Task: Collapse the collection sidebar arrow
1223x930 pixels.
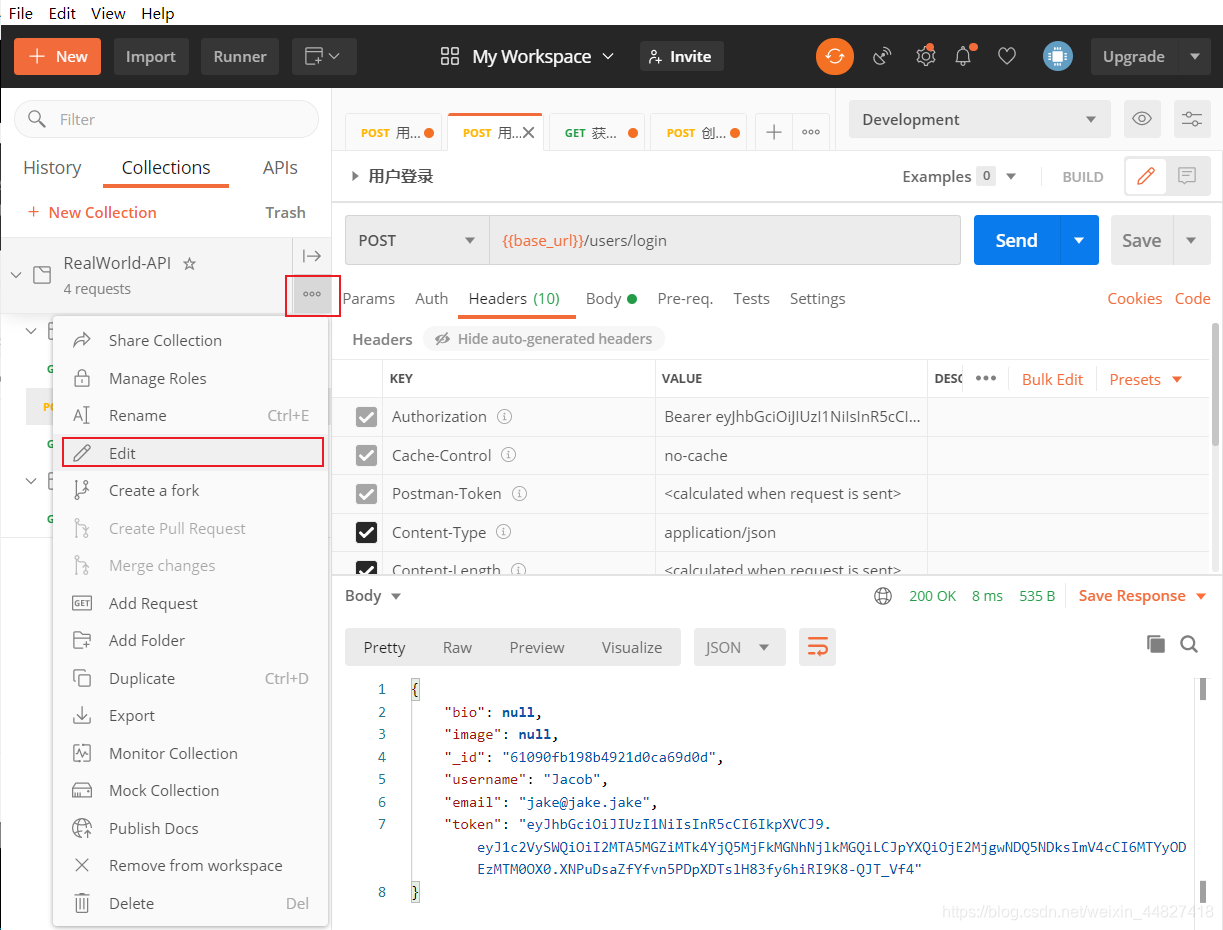Action: [x=312, y=256]
